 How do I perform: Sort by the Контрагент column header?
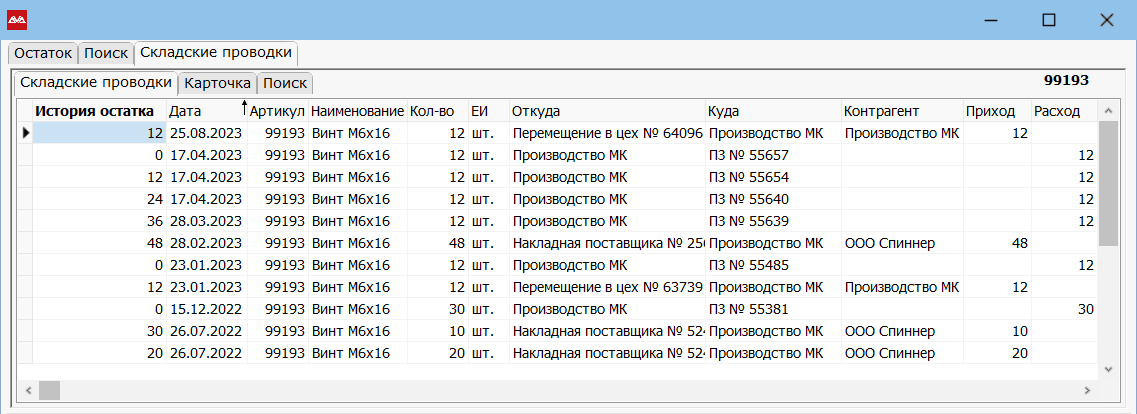point(881,111)
